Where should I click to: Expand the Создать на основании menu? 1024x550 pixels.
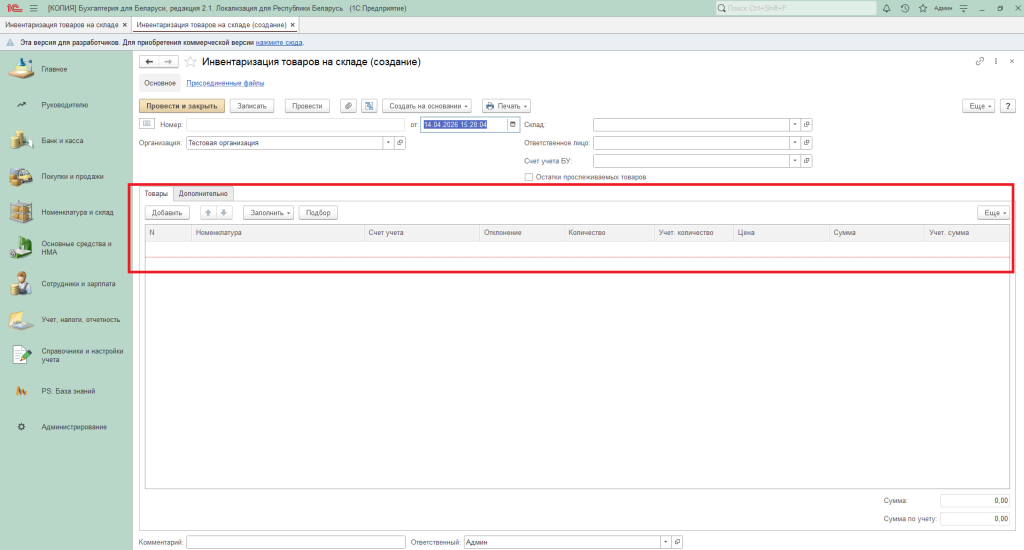pyautogui.click(x=429, y=105)
